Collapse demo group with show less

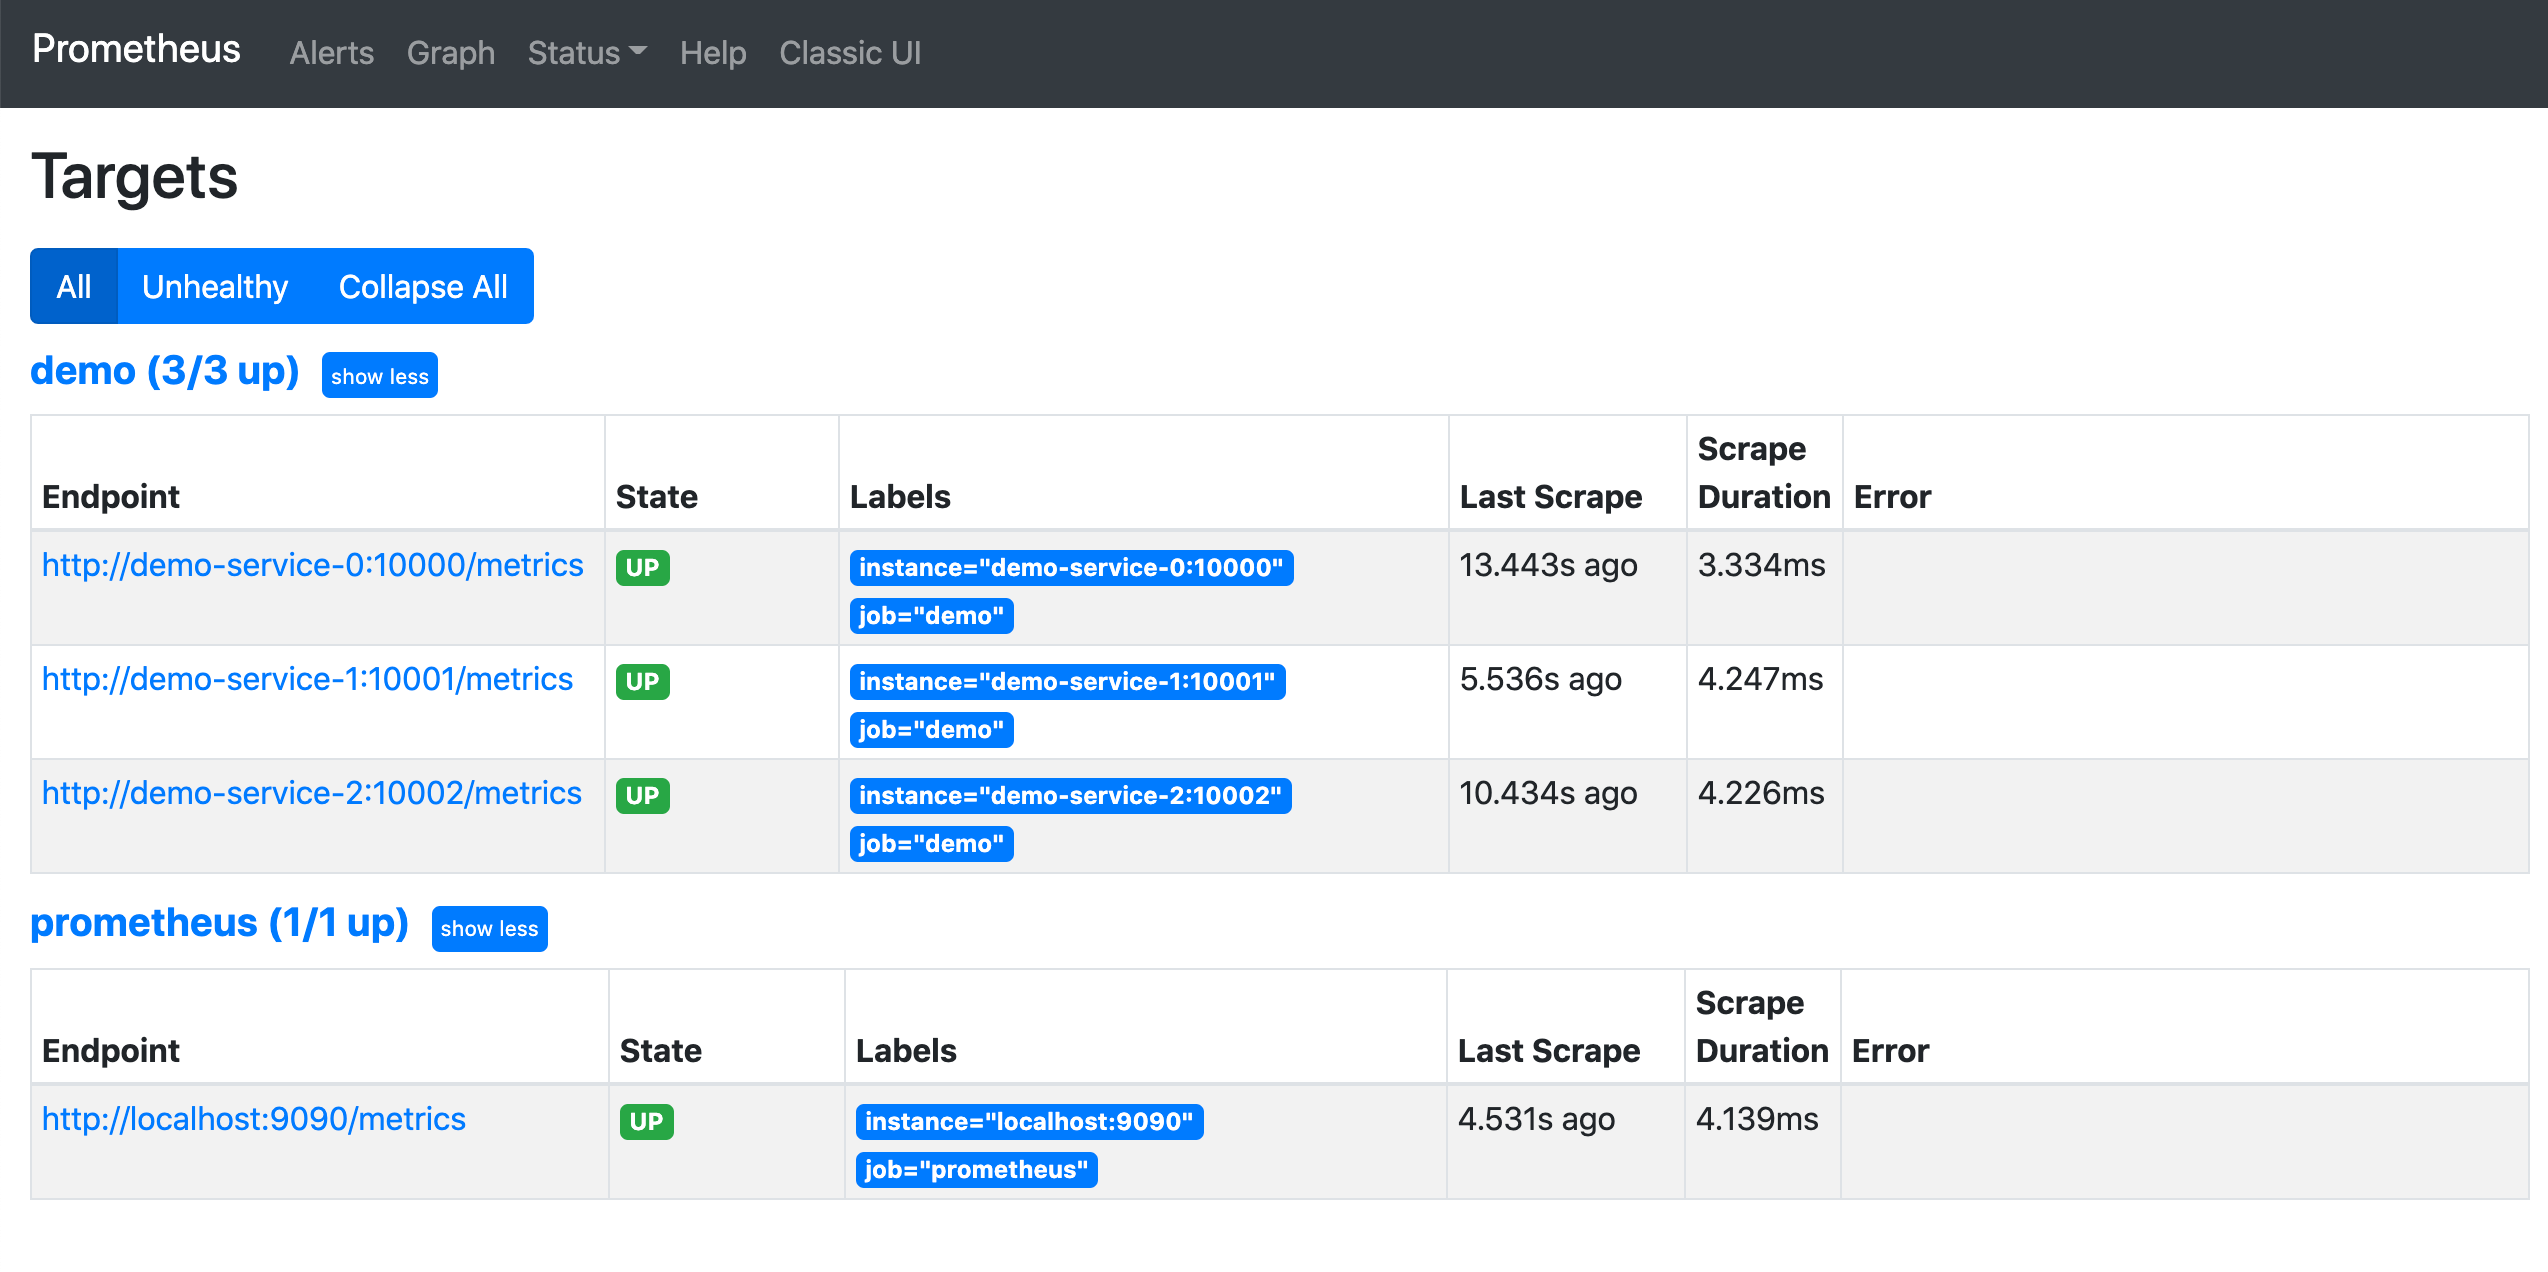click(x=379, y=376)
